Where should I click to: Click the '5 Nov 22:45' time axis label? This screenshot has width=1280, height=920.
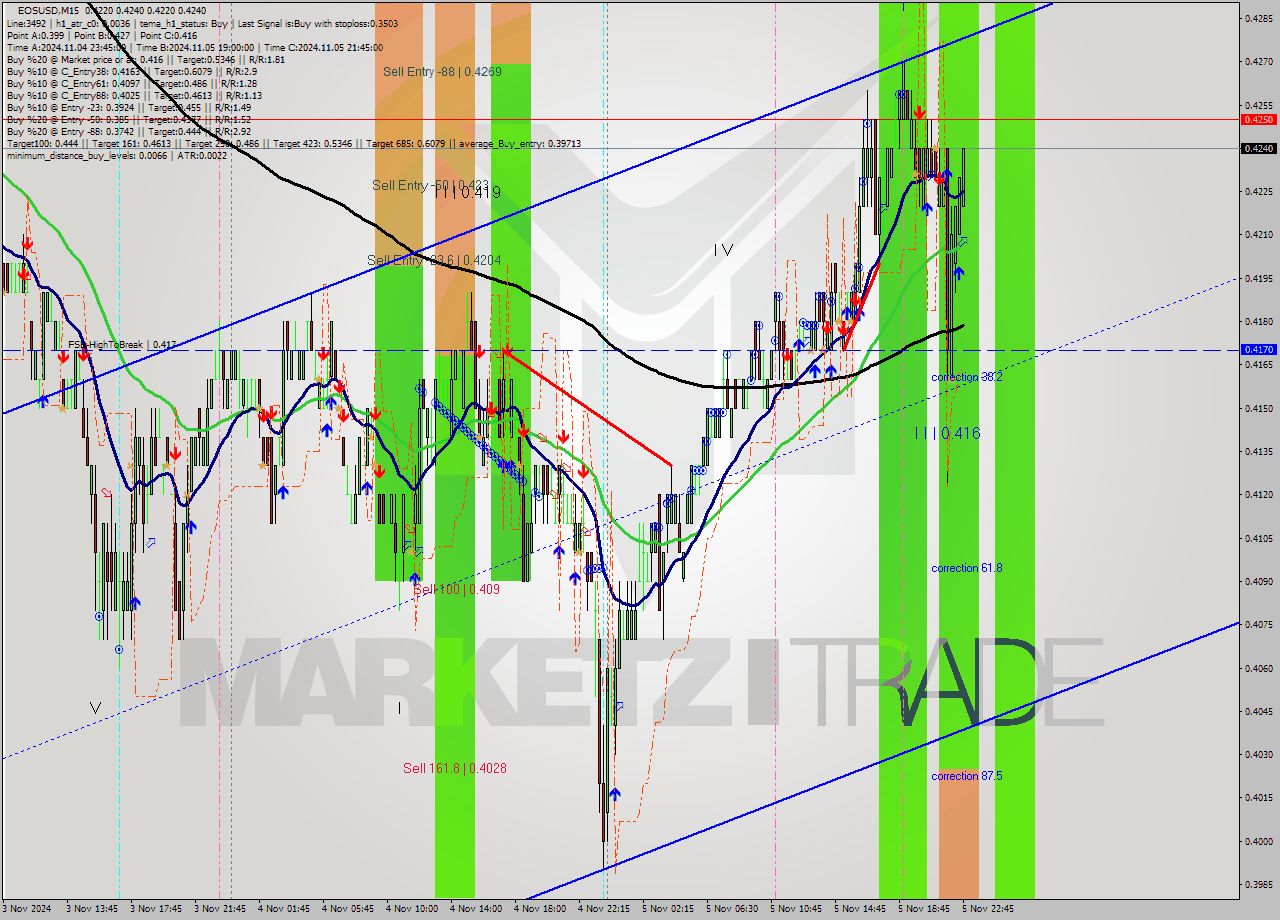(x=988, y=909)
